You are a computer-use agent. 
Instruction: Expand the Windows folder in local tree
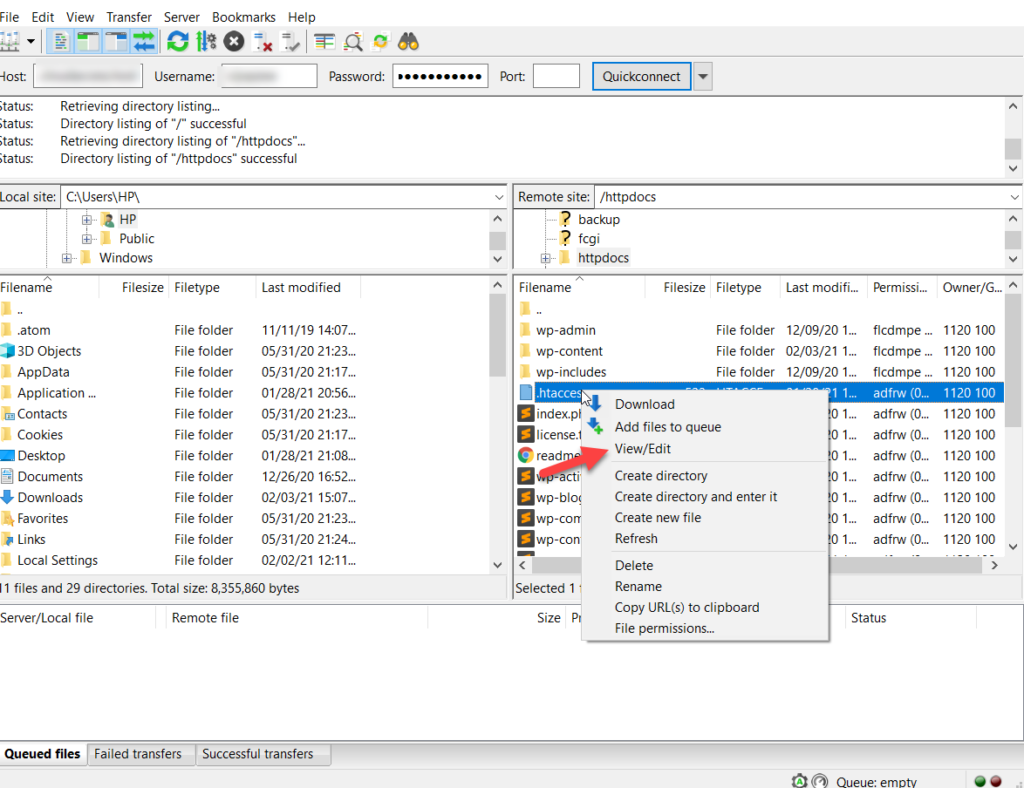click(67, 259)
